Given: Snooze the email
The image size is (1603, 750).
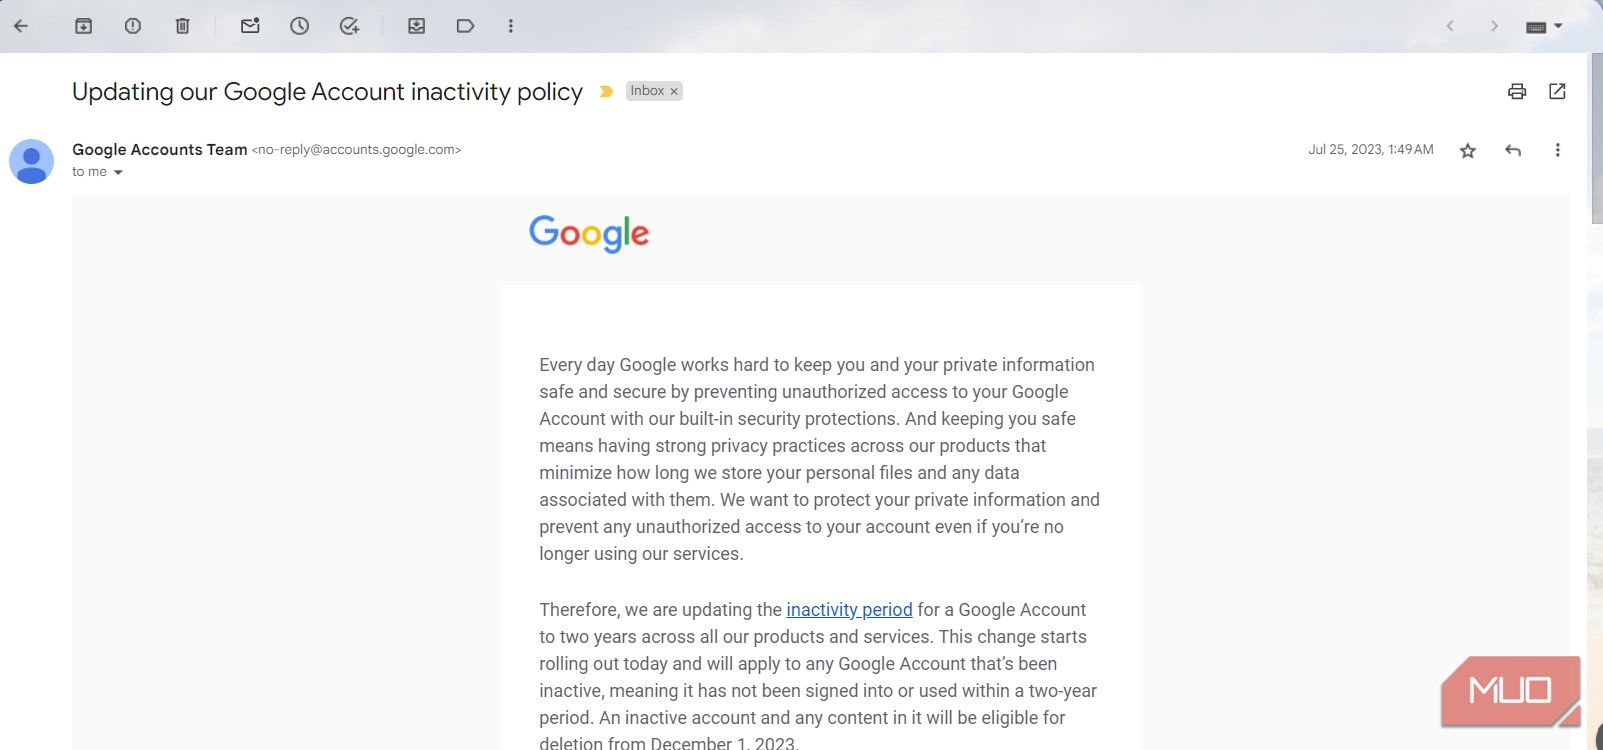Looking at the screenshot, I should click(299, 26).
